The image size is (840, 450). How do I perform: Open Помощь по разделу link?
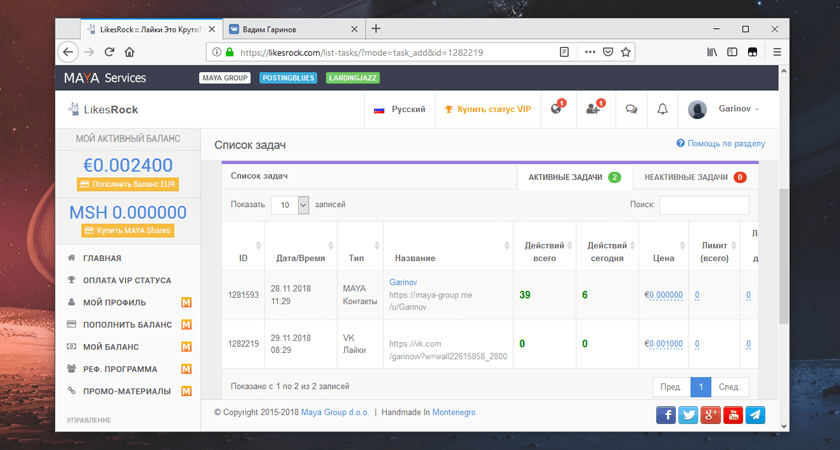point(721,144)
